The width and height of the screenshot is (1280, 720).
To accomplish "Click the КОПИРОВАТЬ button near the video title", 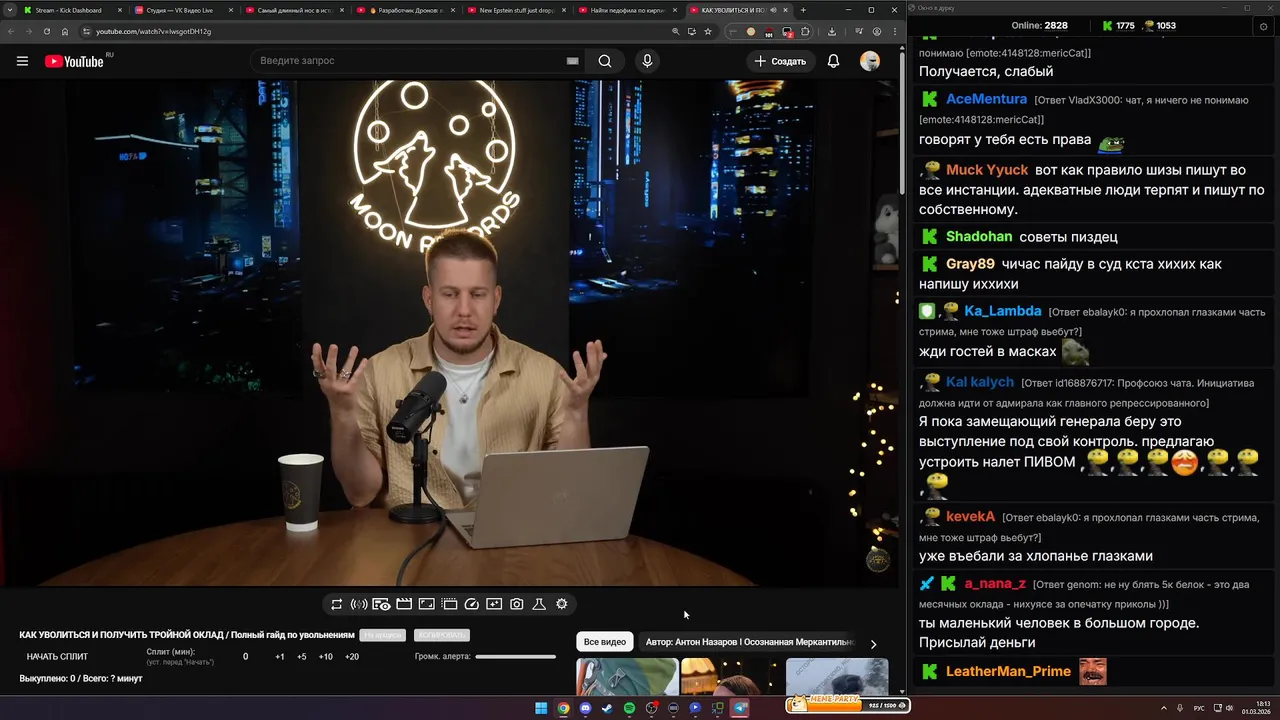I will (441, 635).
